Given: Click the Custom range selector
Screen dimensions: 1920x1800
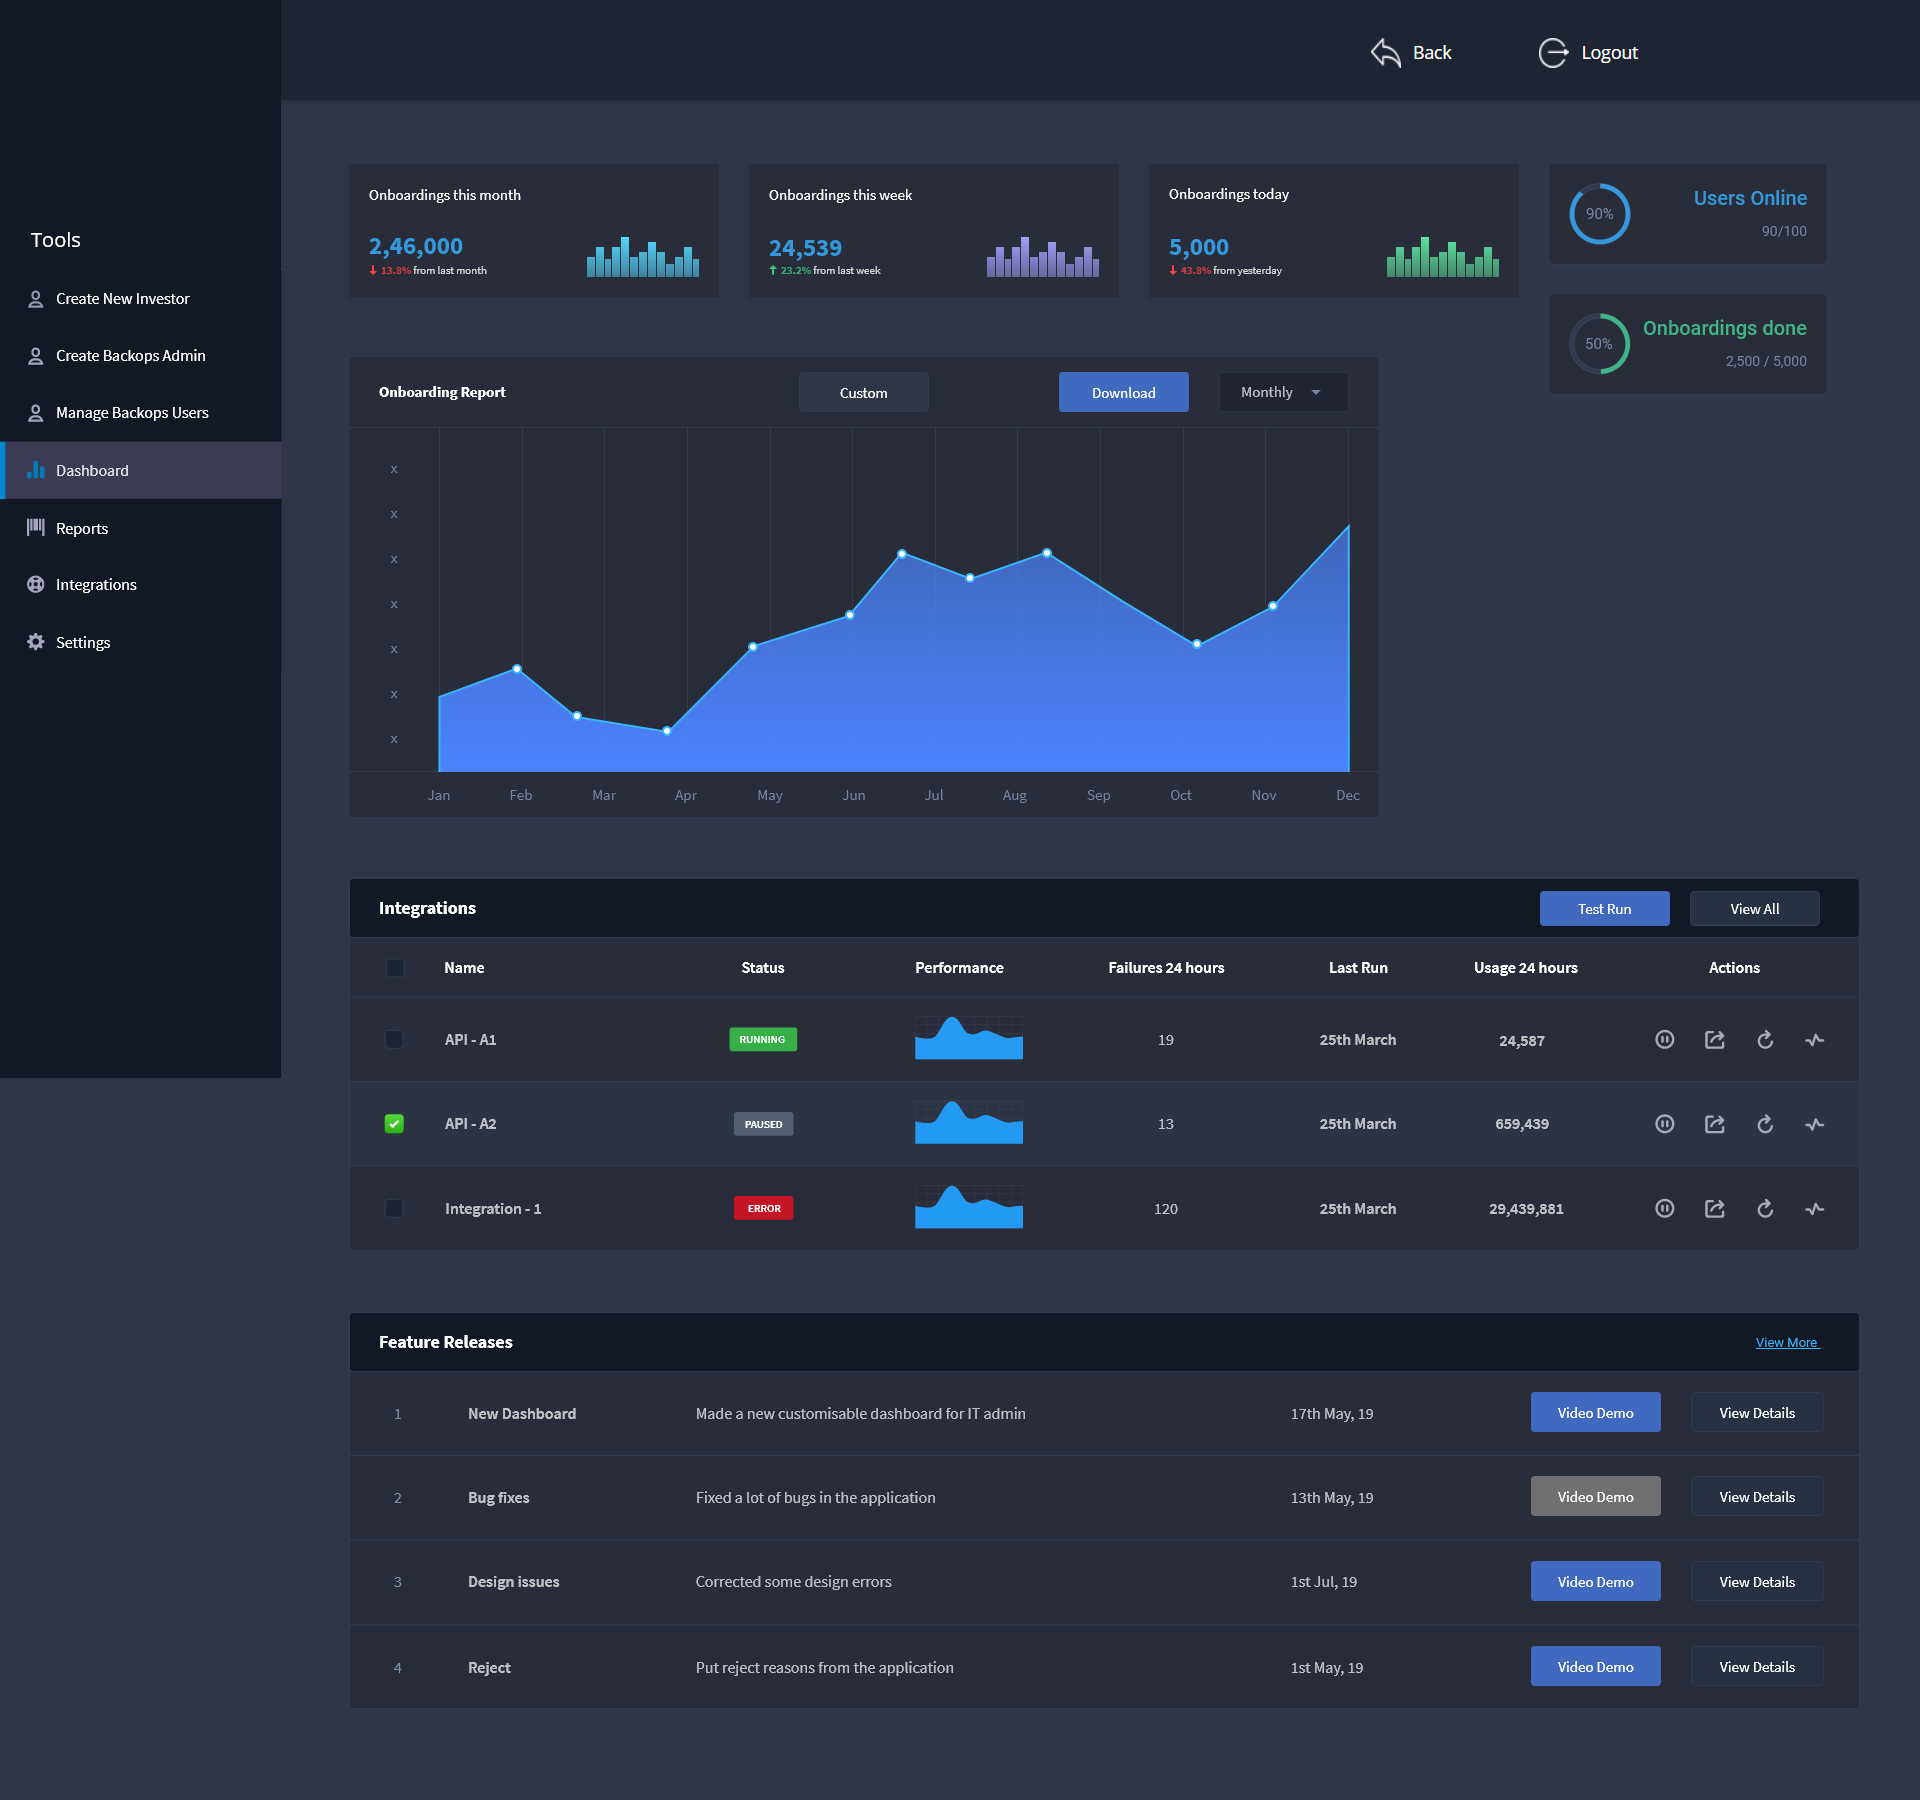Looking at the screenshot, I should pyautogui.click(x=863, y=392).
